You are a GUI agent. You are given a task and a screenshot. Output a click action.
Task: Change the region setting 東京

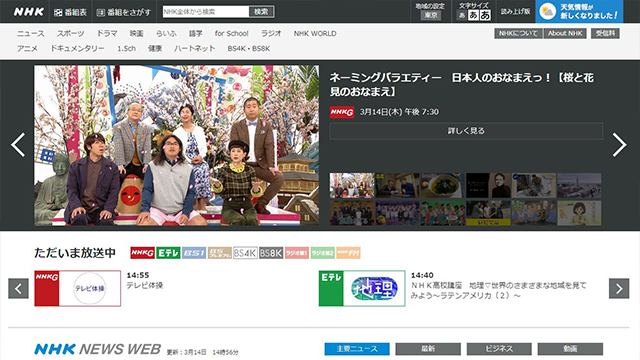pyautogui.click(x=431, y=16)
